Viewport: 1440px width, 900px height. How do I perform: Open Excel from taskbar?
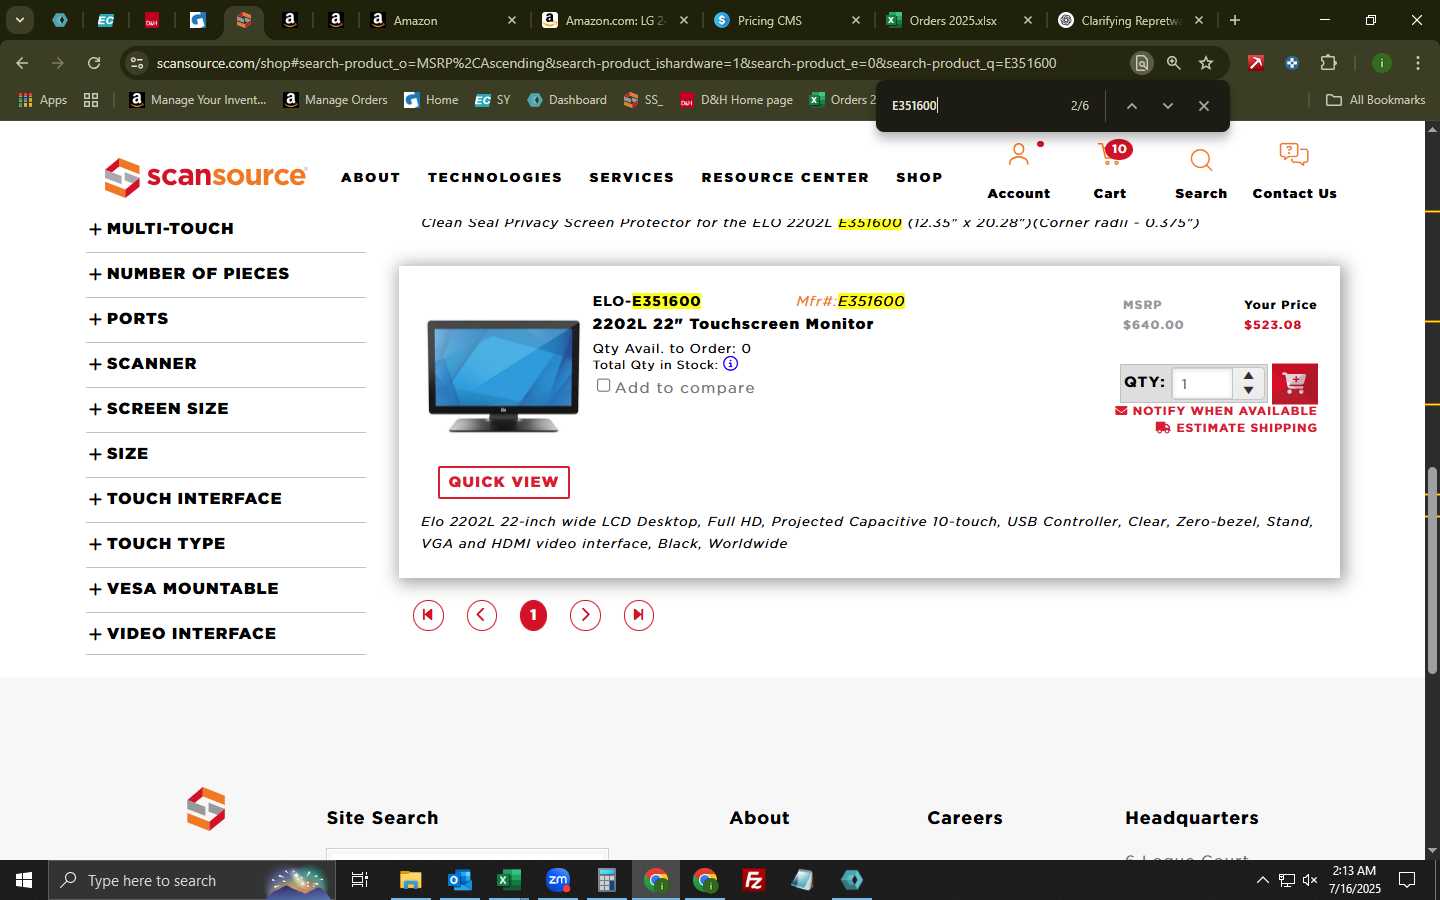(x=508, y=880)
